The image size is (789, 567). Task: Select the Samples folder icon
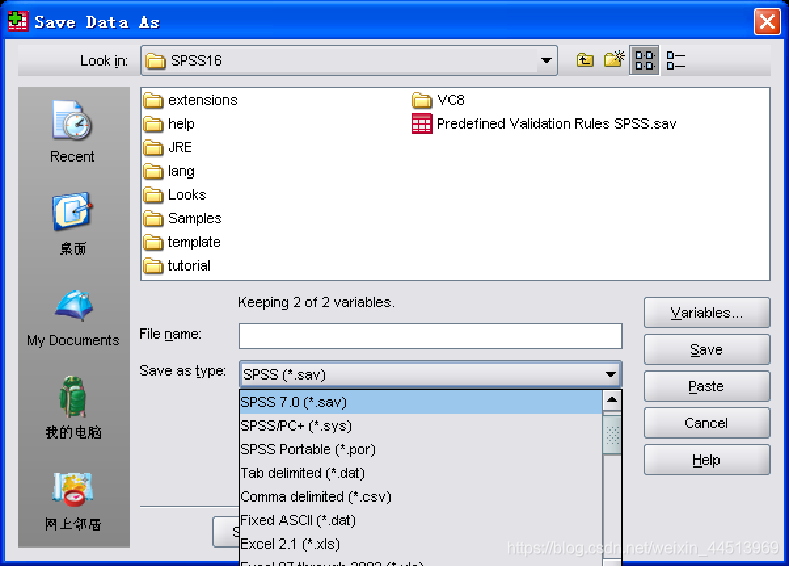click(x=153, y=218)
